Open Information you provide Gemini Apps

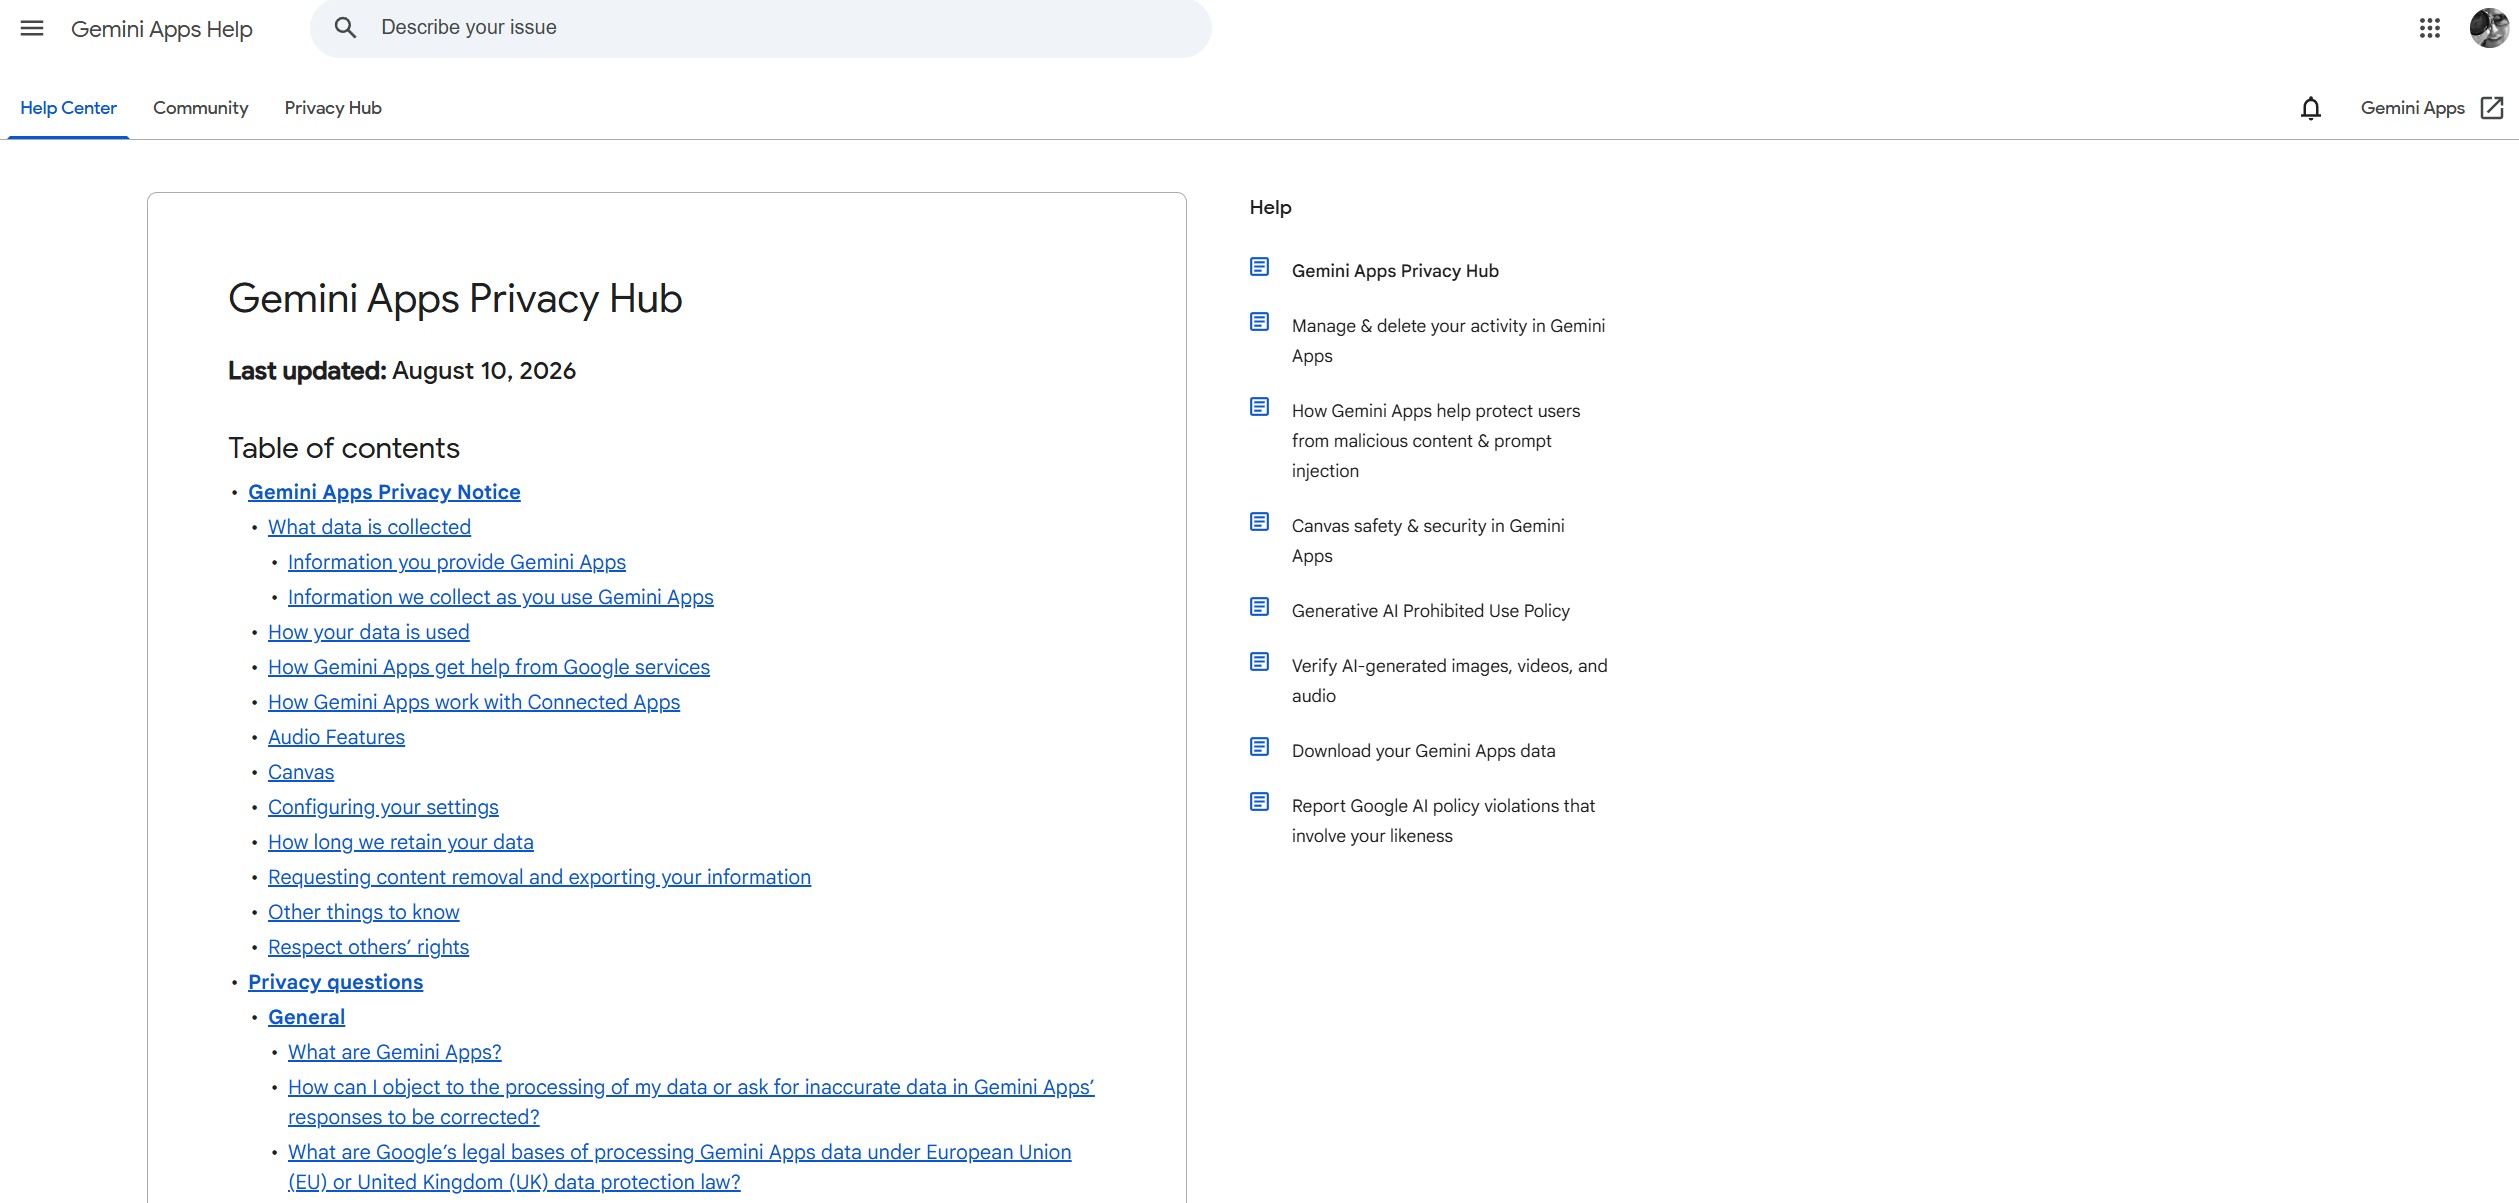point(457,562)
